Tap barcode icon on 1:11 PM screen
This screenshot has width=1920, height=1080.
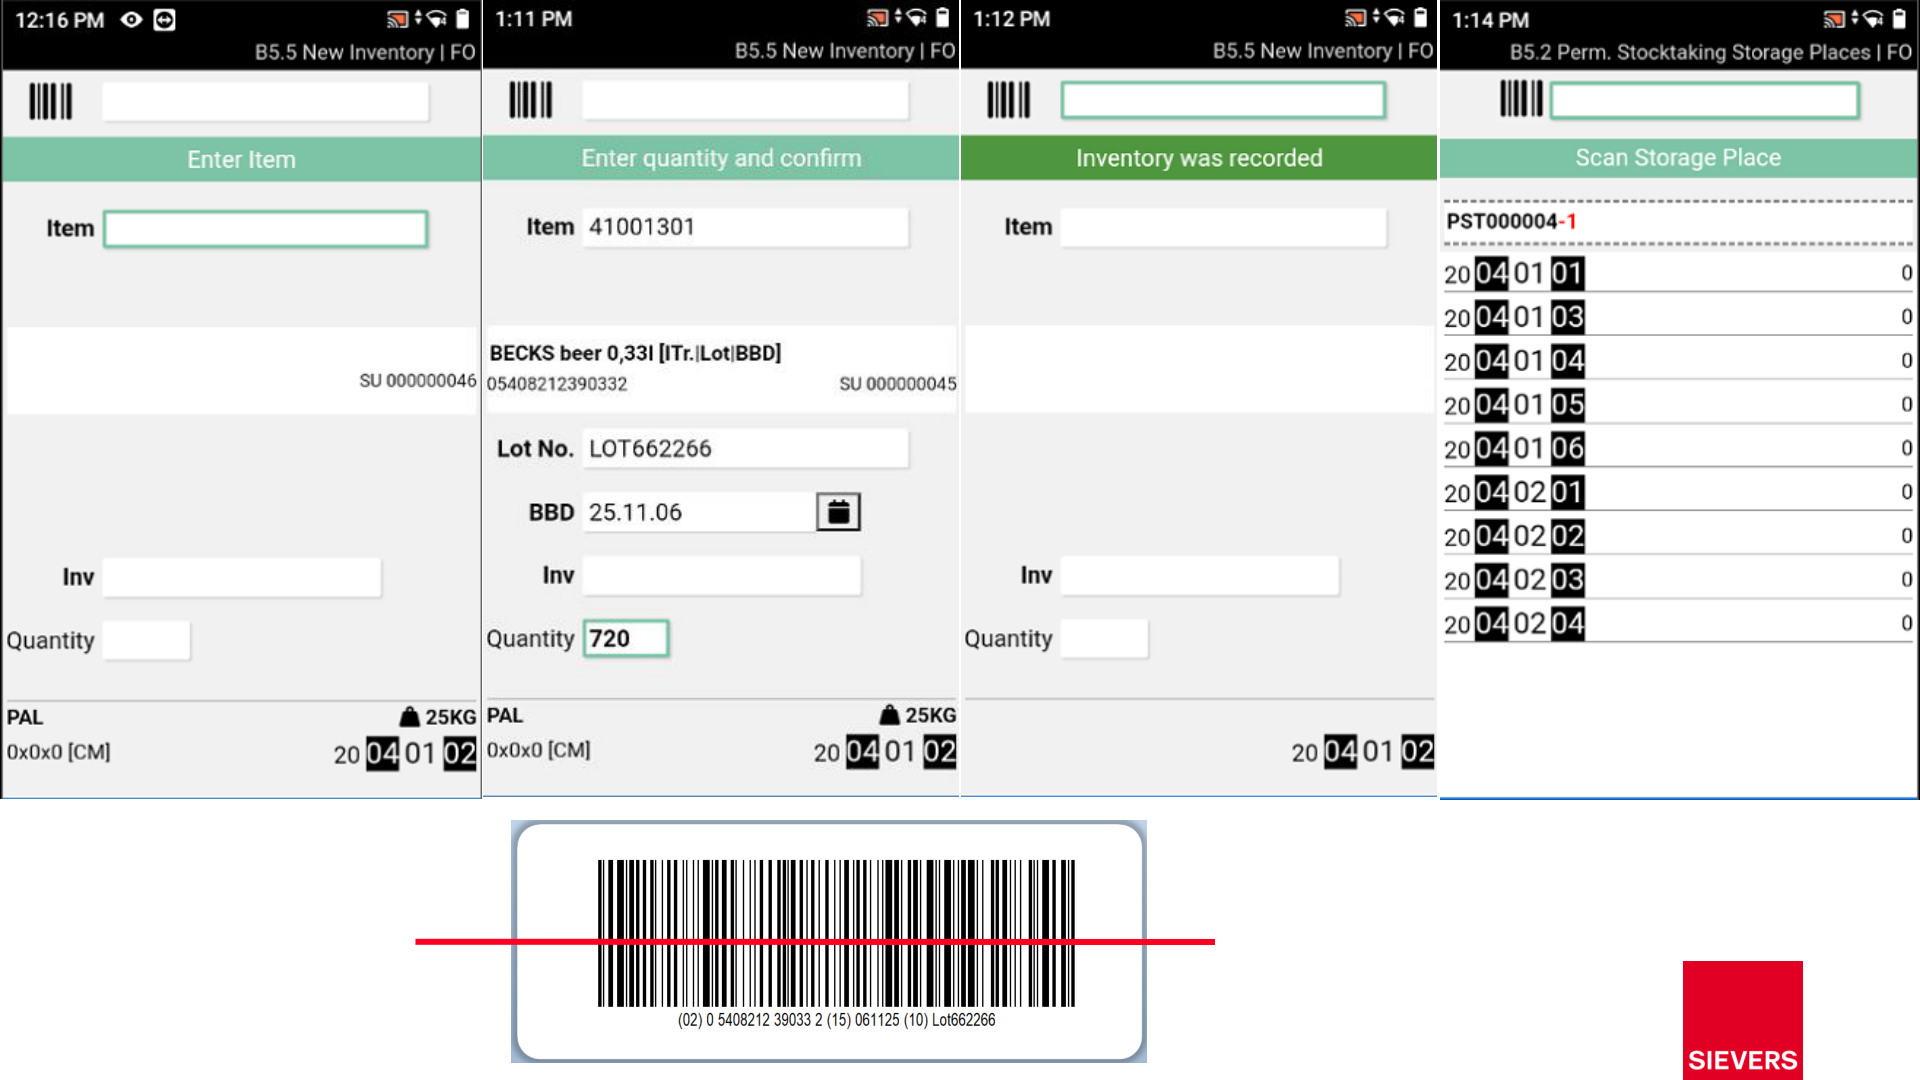(x=530, y=100)
